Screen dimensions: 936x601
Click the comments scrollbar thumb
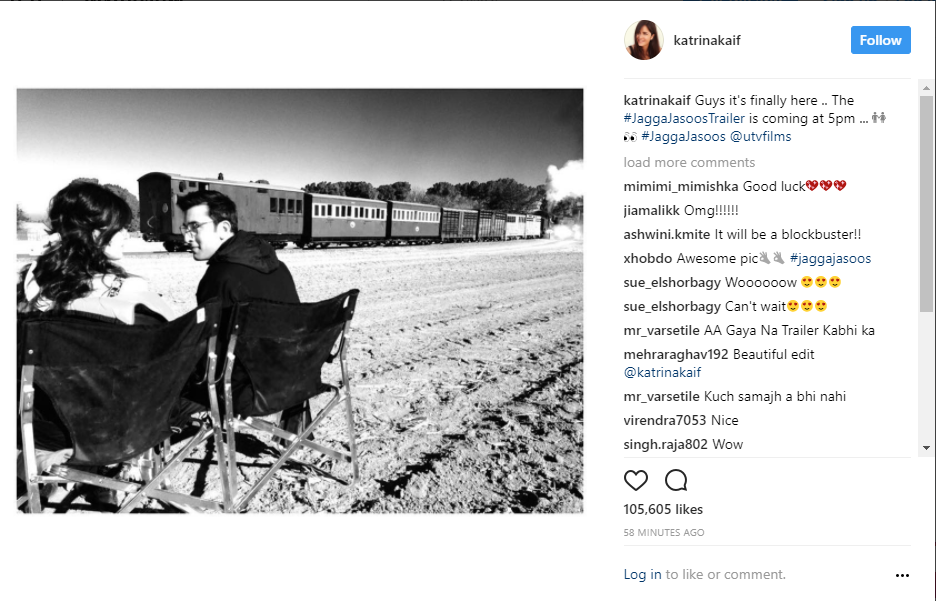(x=926, y=203)
